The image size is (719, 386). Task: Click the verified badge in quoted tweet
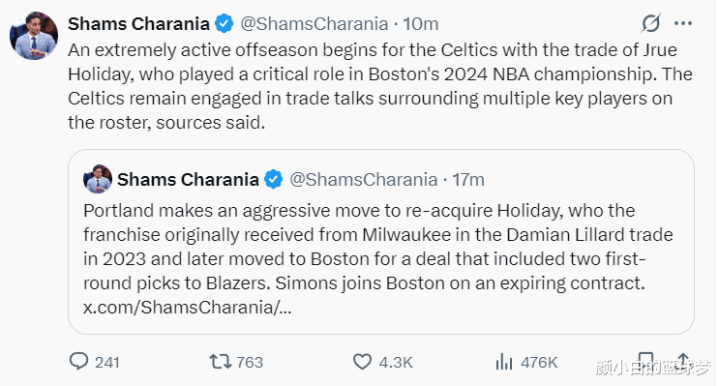[x=274, y=179]
